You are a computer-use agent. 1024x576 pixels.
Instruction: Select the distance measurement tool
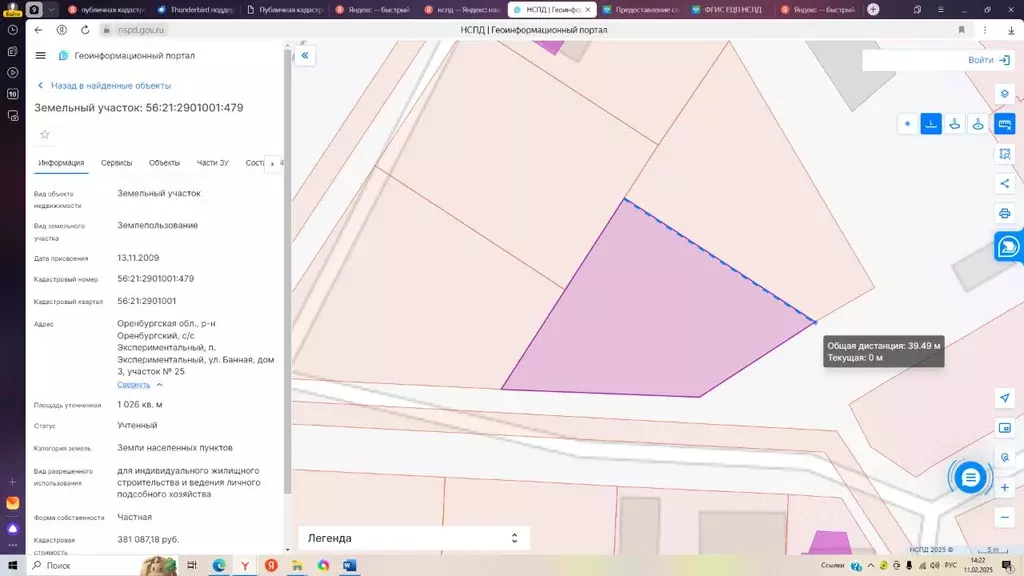pos(931,123)
